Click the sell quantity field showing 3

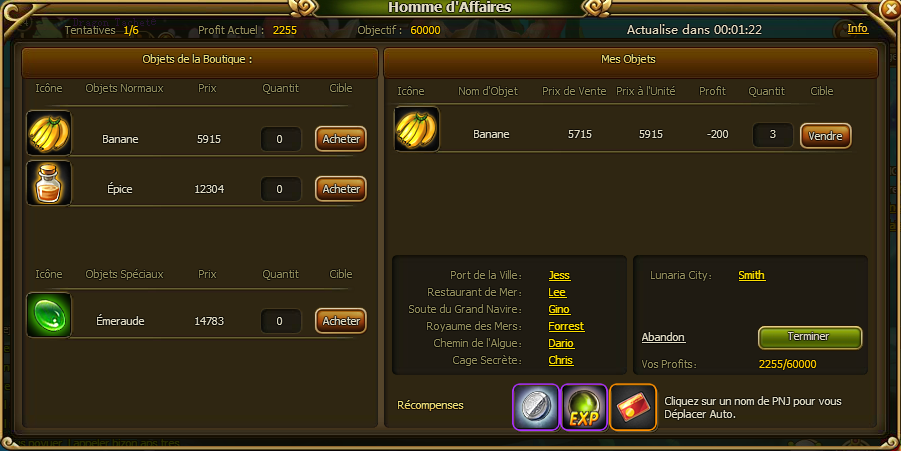pos(773,134)
